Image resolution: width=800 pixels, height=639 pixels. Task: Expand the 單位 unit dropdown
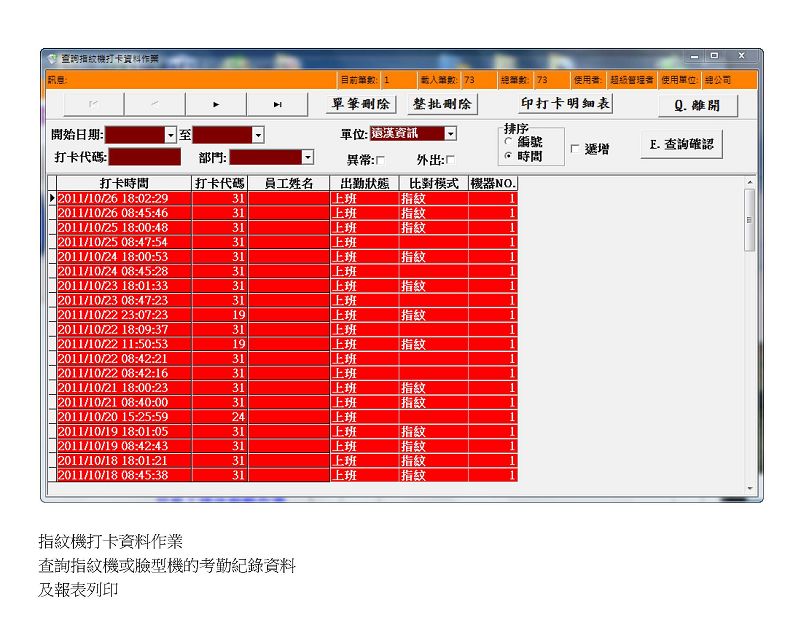point(450,133)
